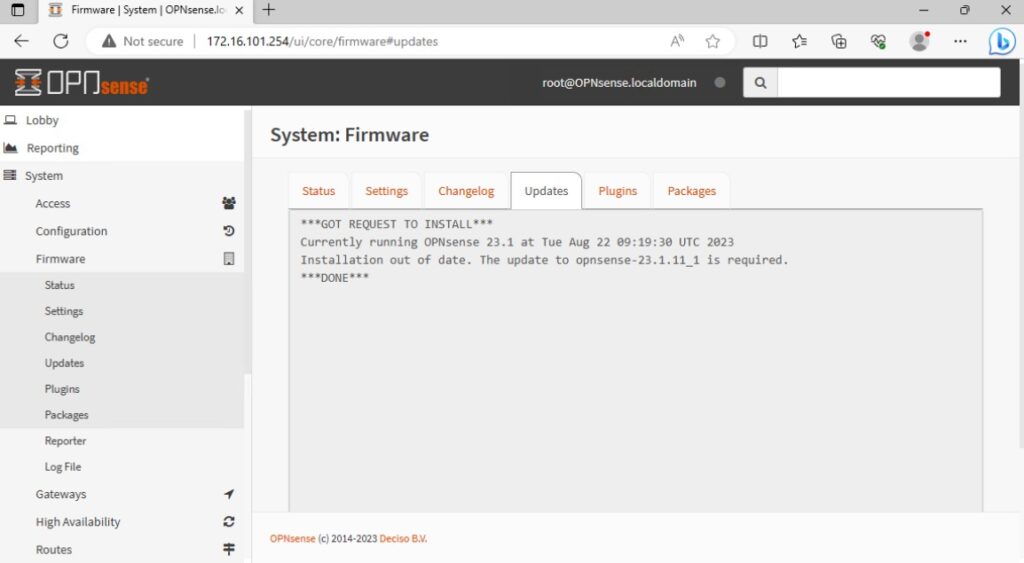Click the OPNsense search input field
Viewport: 1024px width, 563px height.
pyautogui.click(x=888, y=83)
